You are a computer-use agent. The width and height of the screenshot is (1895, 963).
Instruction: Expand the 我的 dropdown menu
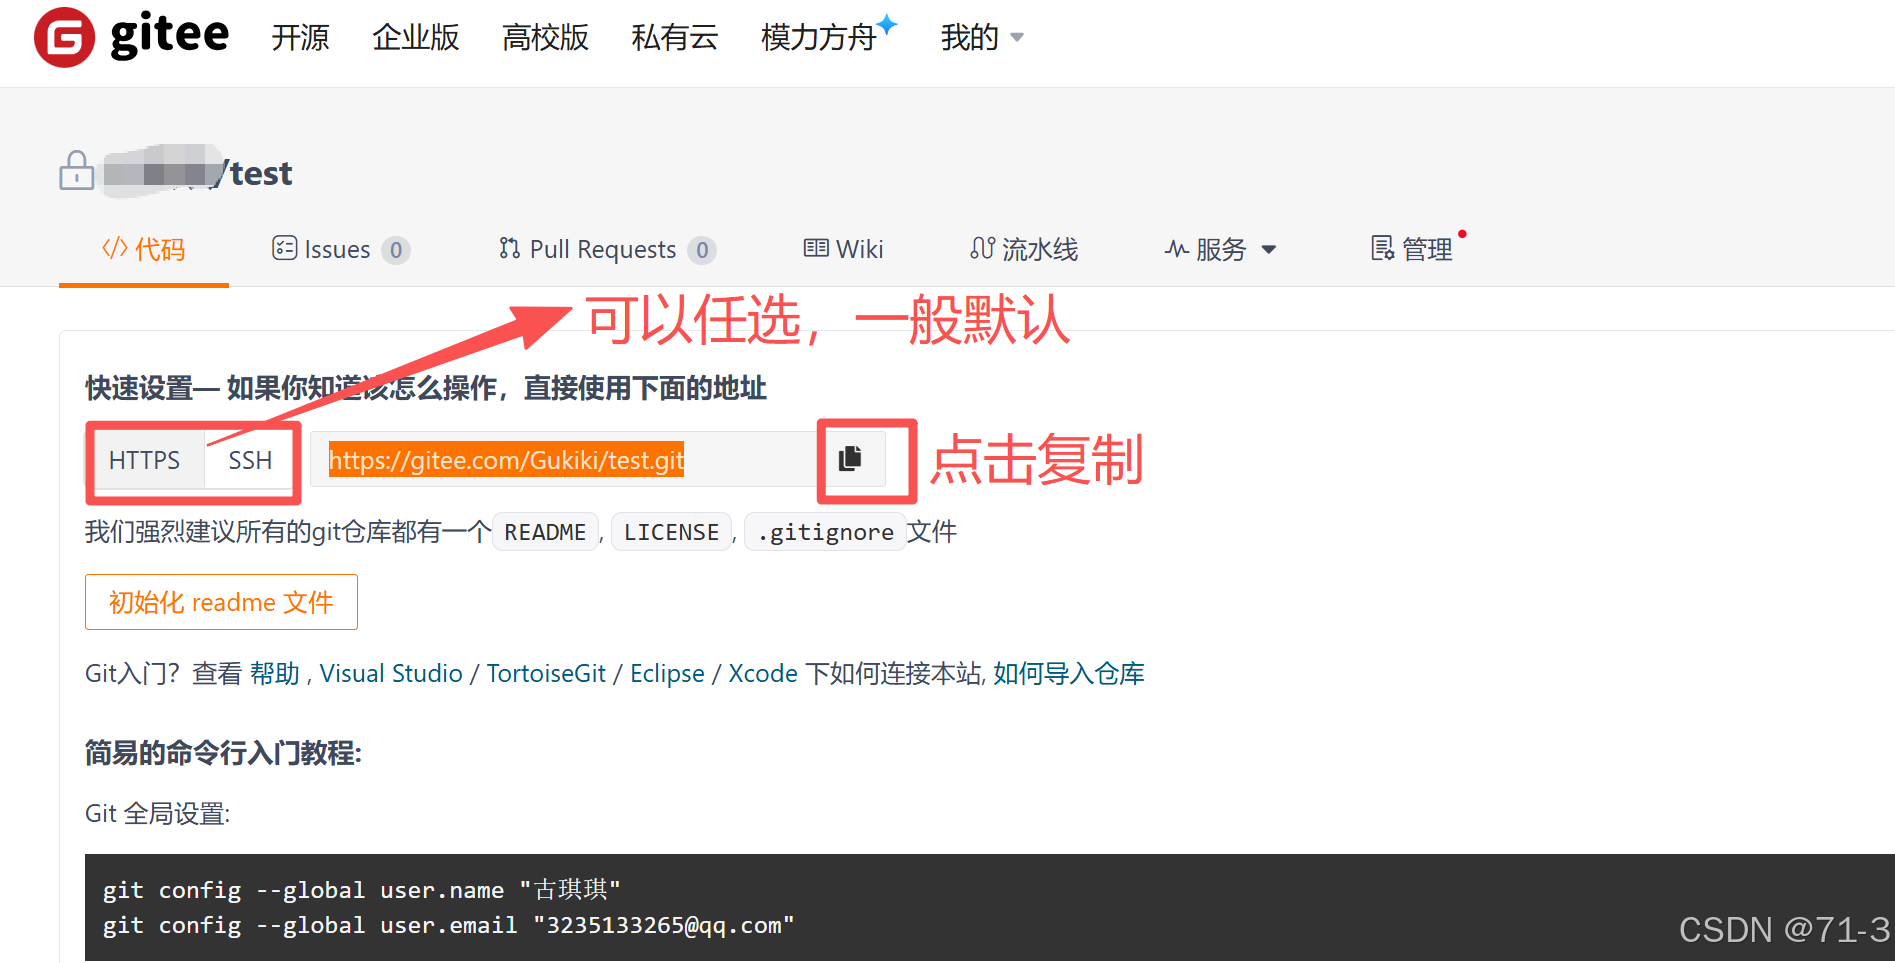pos(982,38)
